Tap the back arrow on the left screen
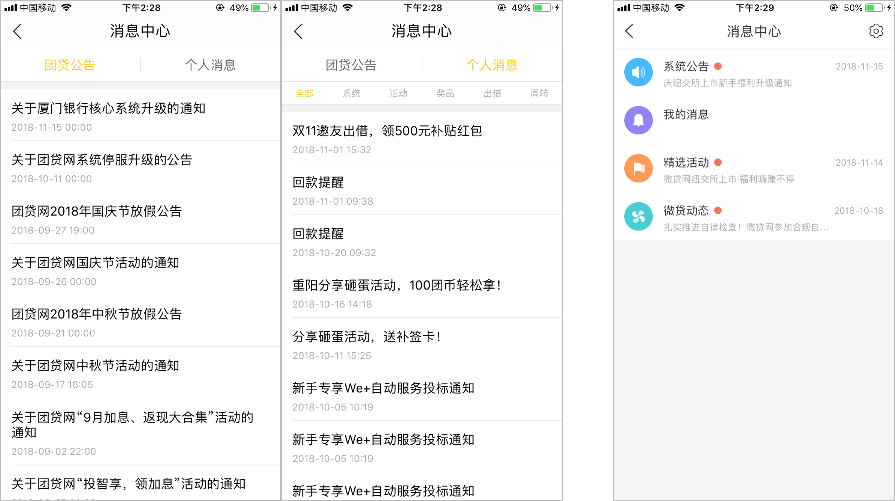This screenshot has height=501, width=895. pos(17,31)
